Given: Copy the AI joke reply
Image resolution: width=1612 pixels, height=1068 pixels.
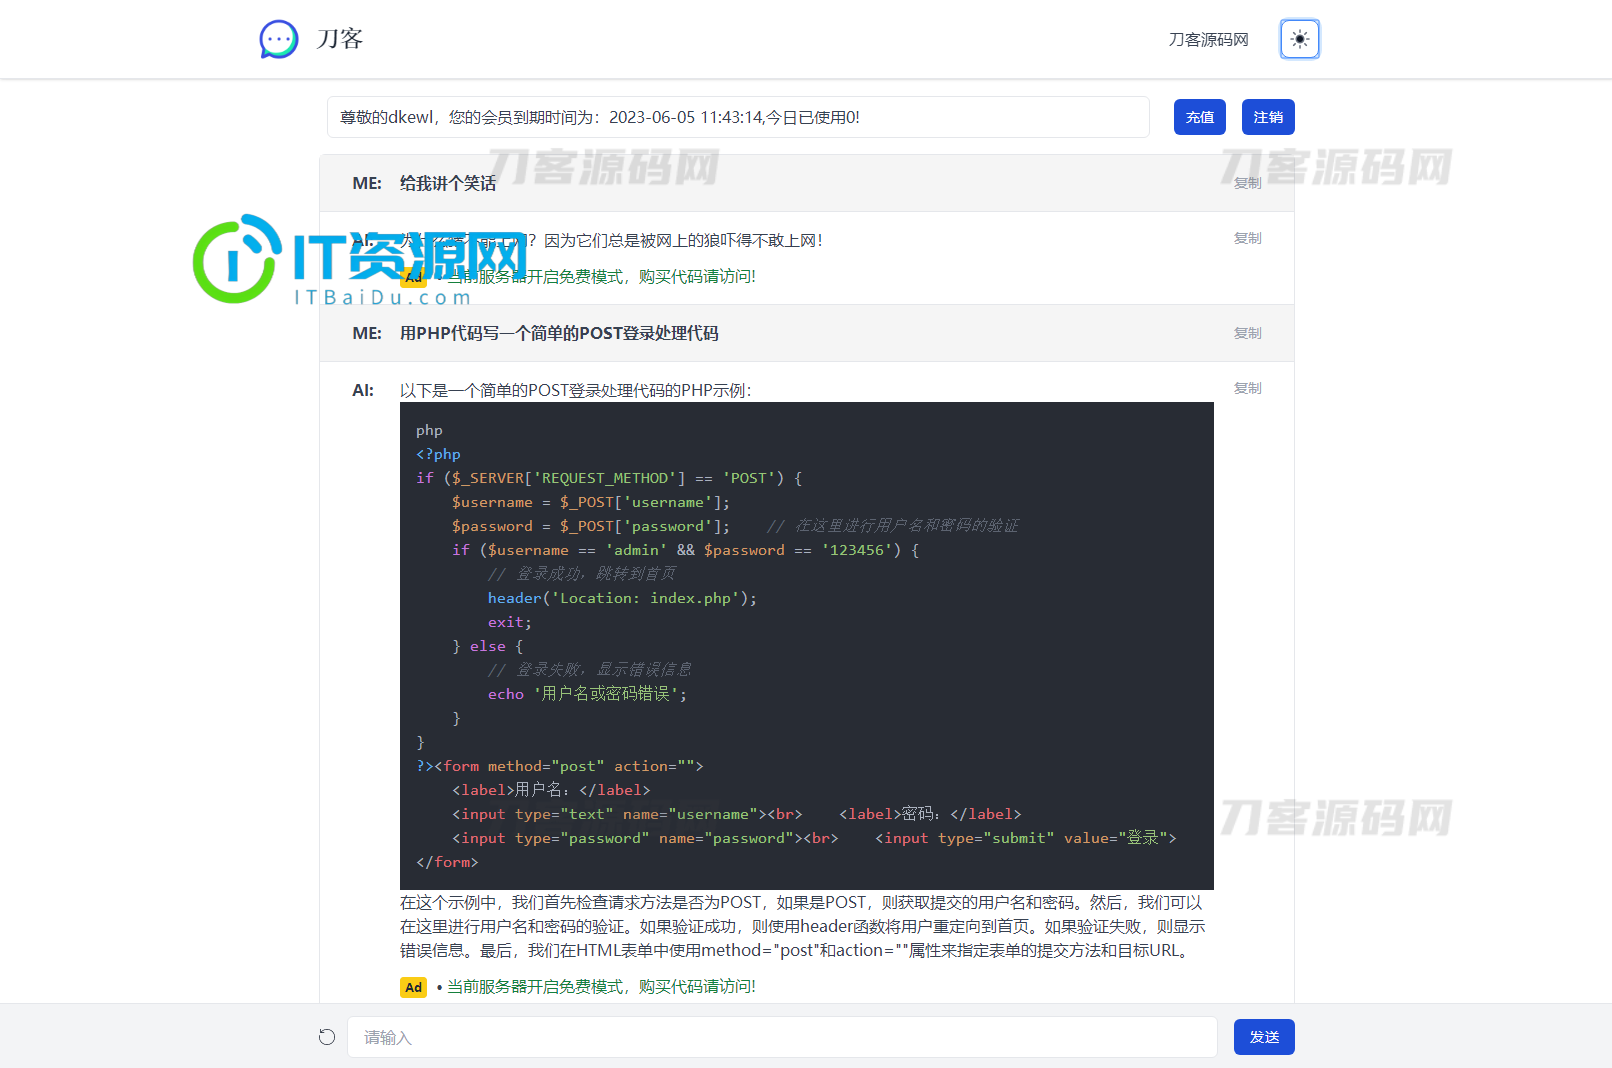Looking at the screenshot, I should [1247, 238].
